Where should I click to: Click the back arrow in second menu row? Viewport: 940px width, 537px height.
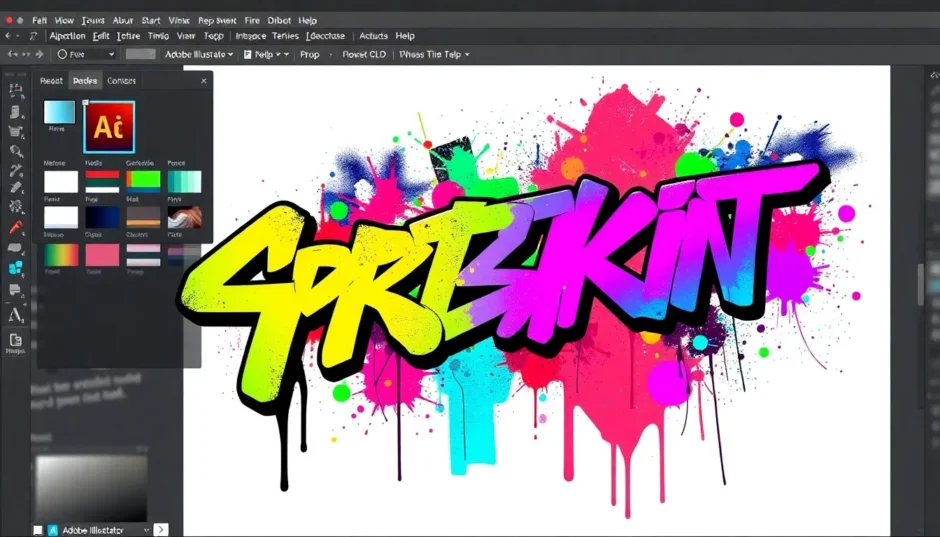point(8,36)
